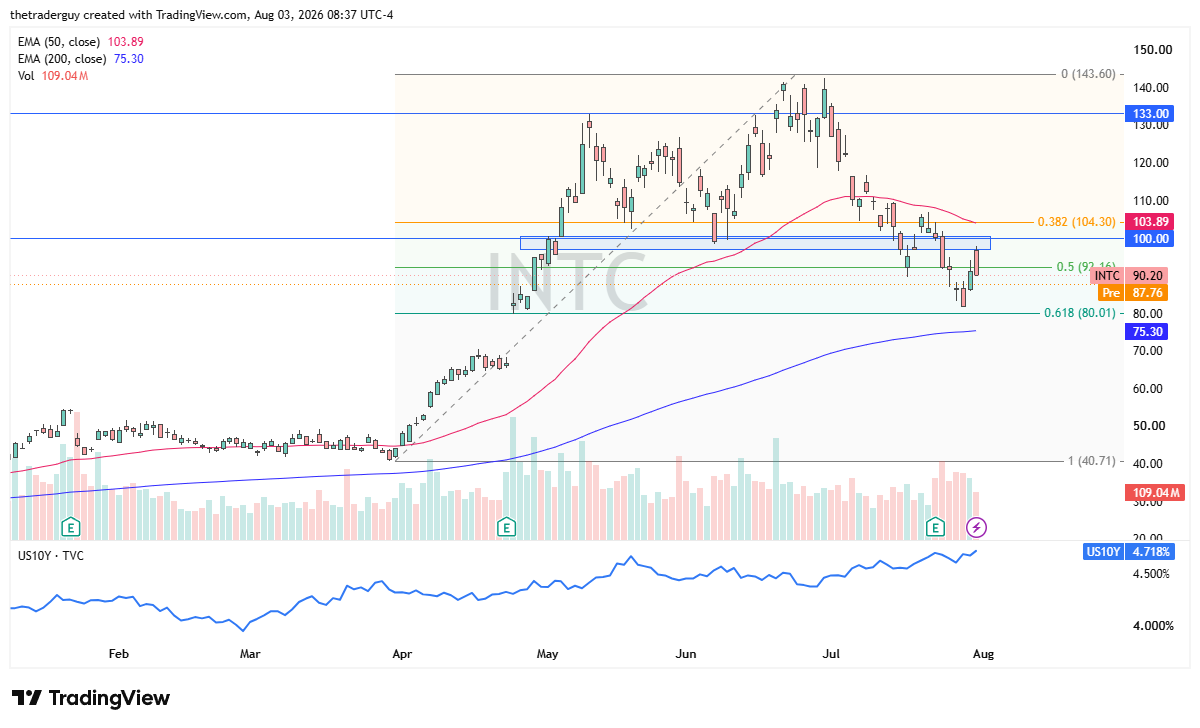Click the Mar label on time axis
This screenshot has width=1200, height=728.
click(251, 654)
